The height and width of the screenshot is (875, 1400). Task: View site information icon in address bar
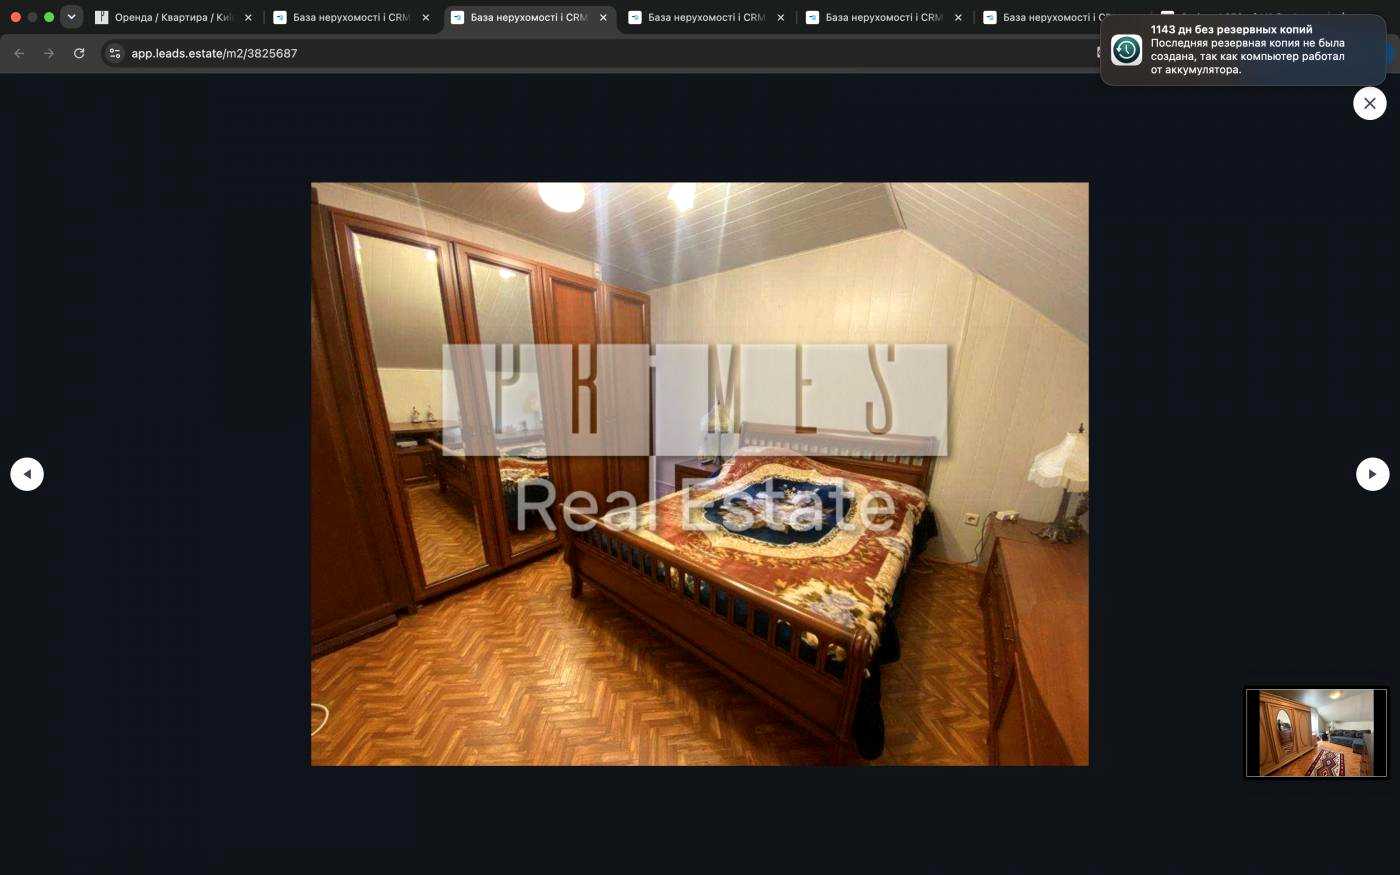(115, 53)
